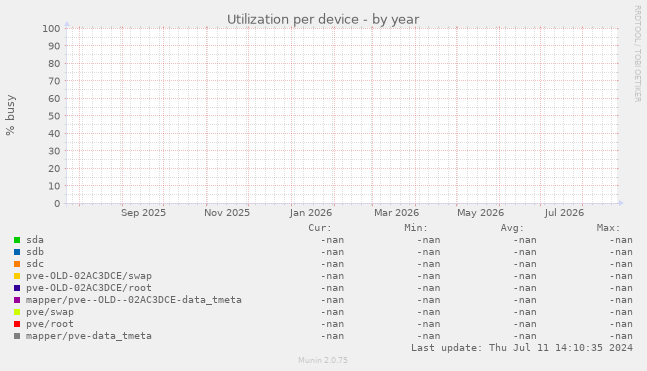Click the Munin 2.0.75 footer text
647x371 pixels.
point(323,360)
